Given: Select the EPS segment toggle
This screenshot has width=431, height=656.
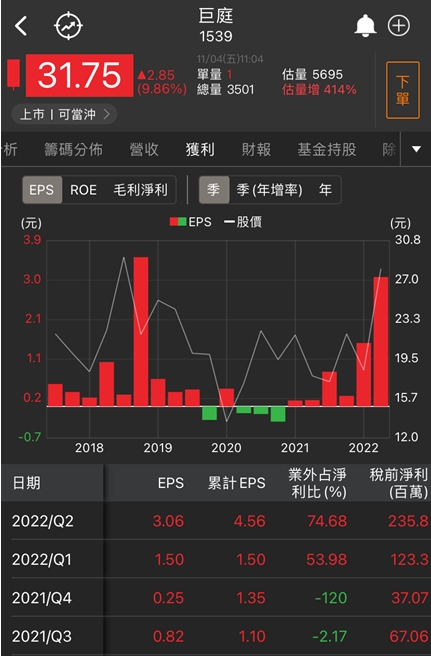Looking at the screenshot, I should pyautogui.click(x=42, y=190).
